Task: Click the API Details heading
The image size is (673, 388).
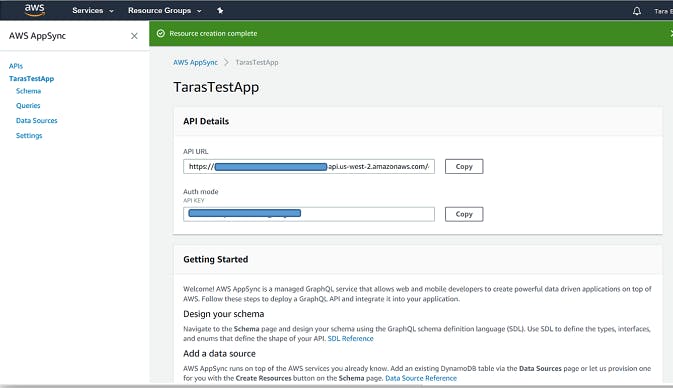Action: 206,121
